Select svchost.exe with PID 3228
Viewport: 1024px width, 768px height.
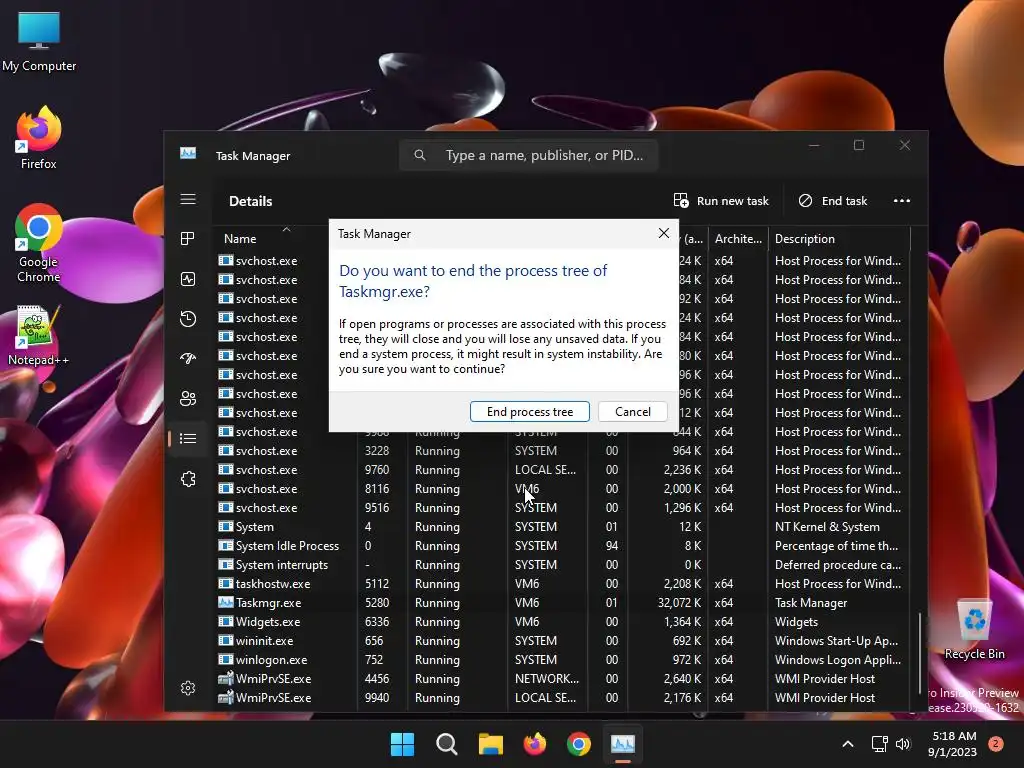pyautogui.click(x=562, y=450)
